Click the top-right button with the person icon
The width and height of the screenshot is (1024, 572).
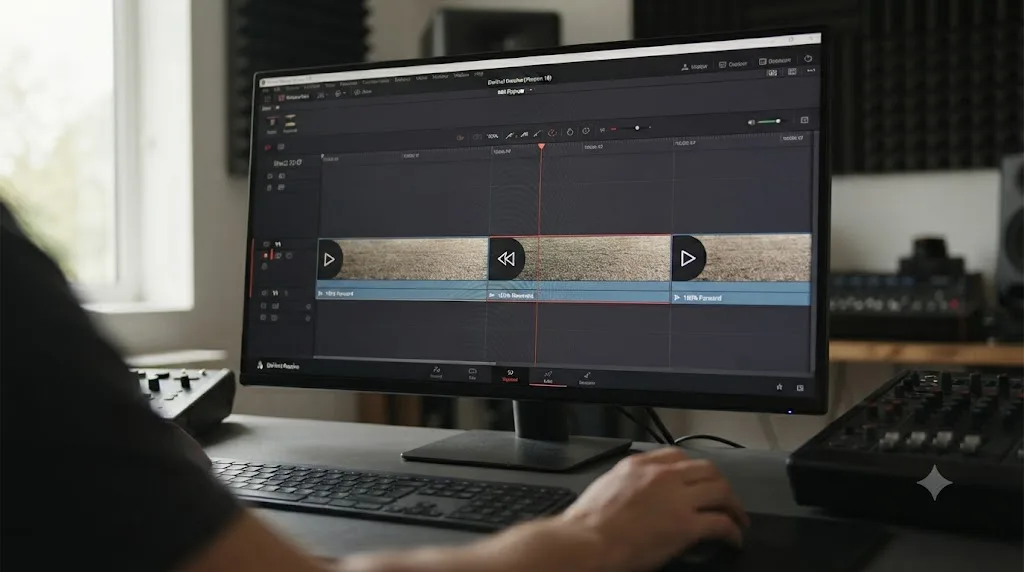pos(694,67)
